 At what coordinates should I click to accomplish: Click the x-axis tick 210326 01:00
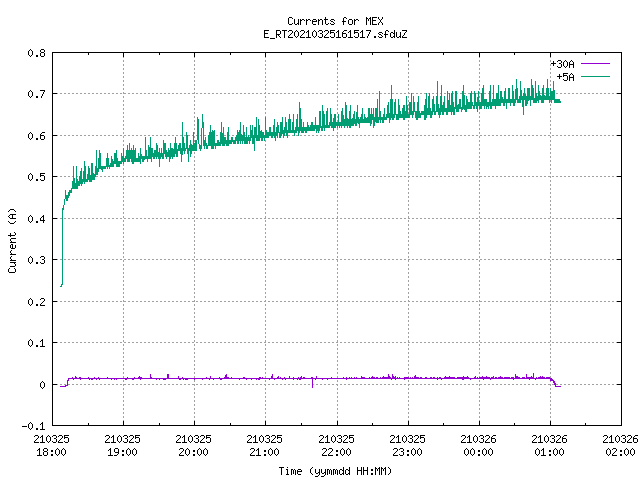pyautogui.click(x=549, y=445)
